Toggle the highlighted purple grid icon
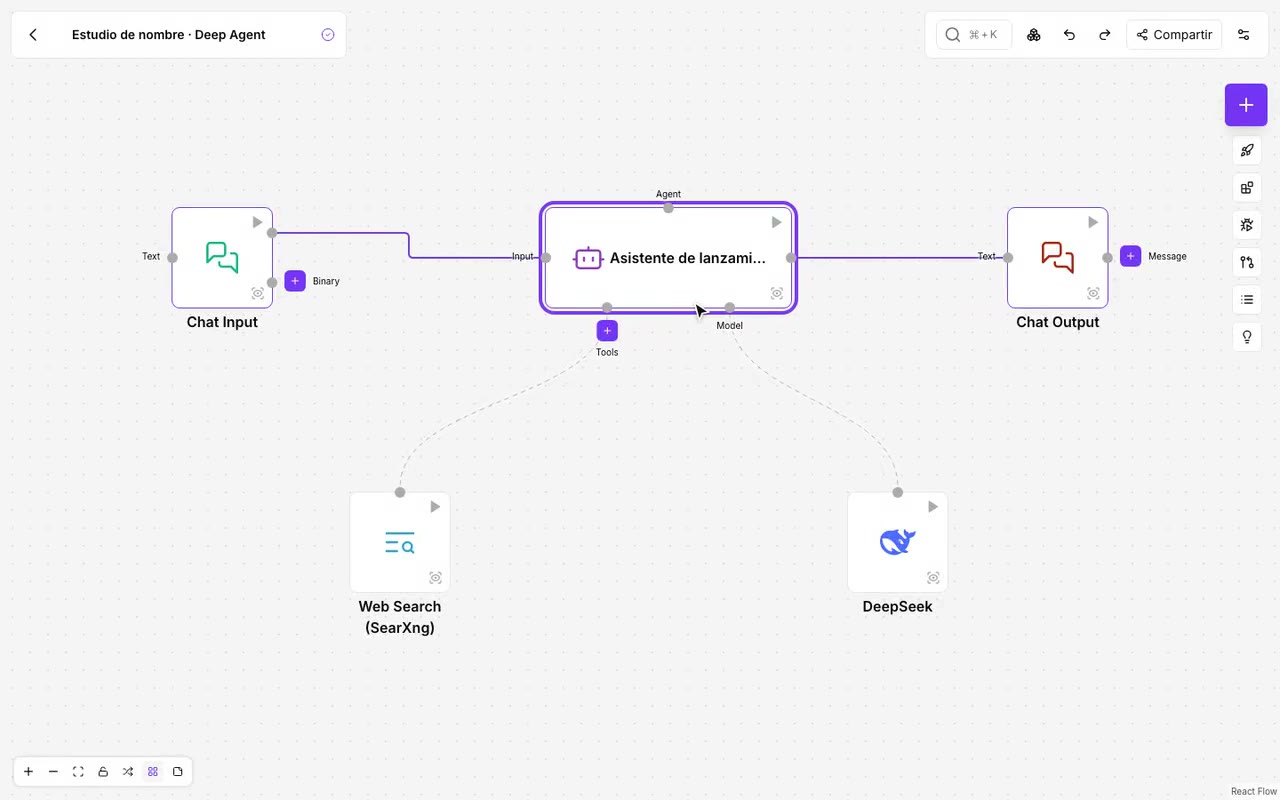 pos(153,772)
